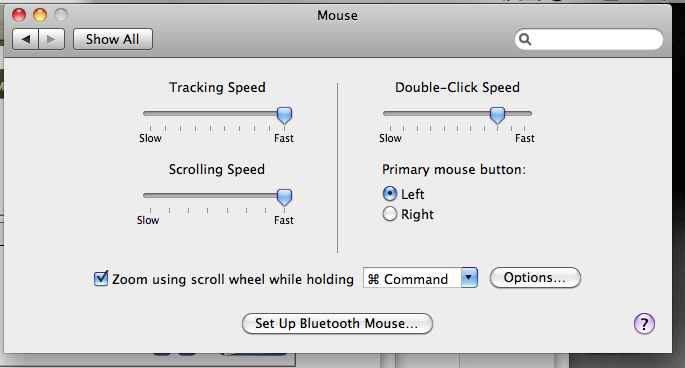Open zoom Options dialog
685x368 pixels.
535,278
